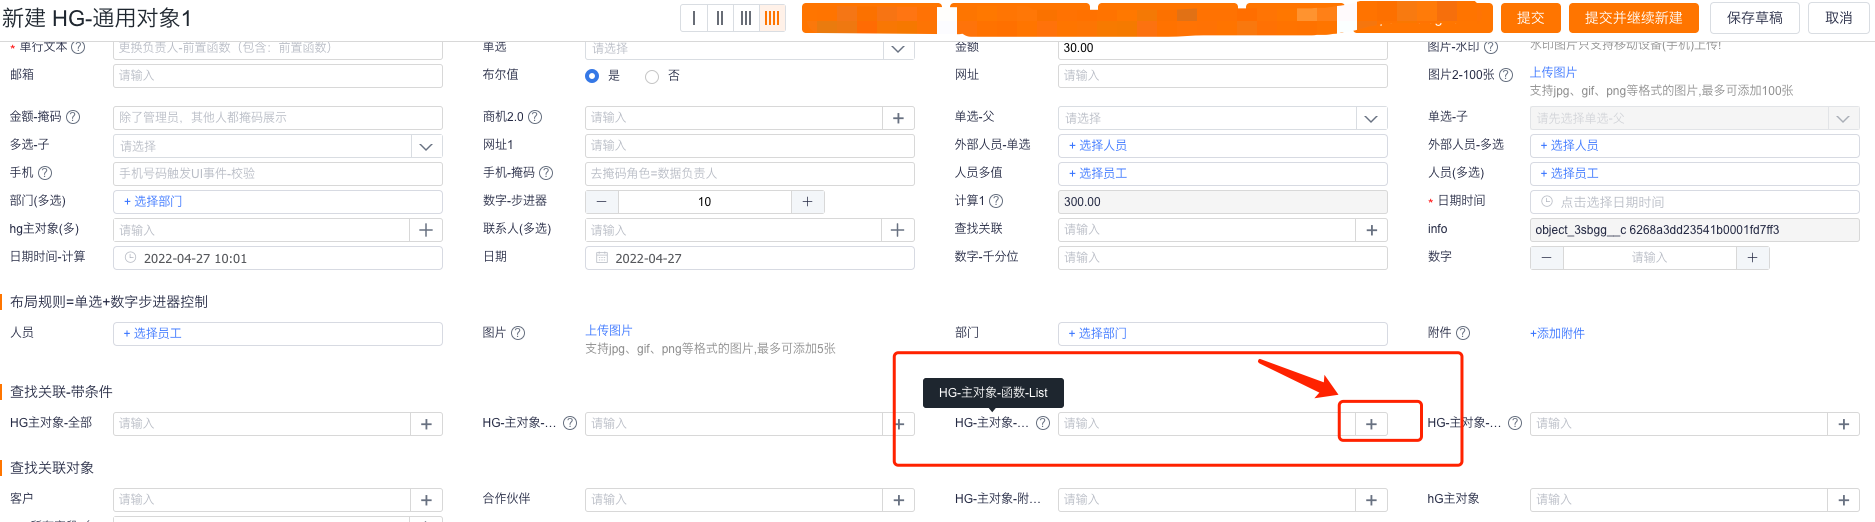Open help icon beside 计算1

[996, 201]
